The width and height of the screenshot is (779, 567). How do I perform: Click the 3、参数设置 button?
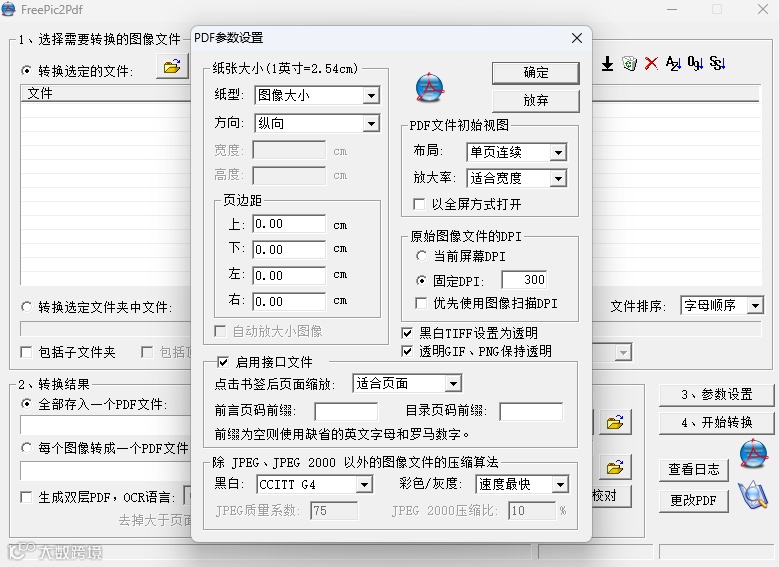716,395
